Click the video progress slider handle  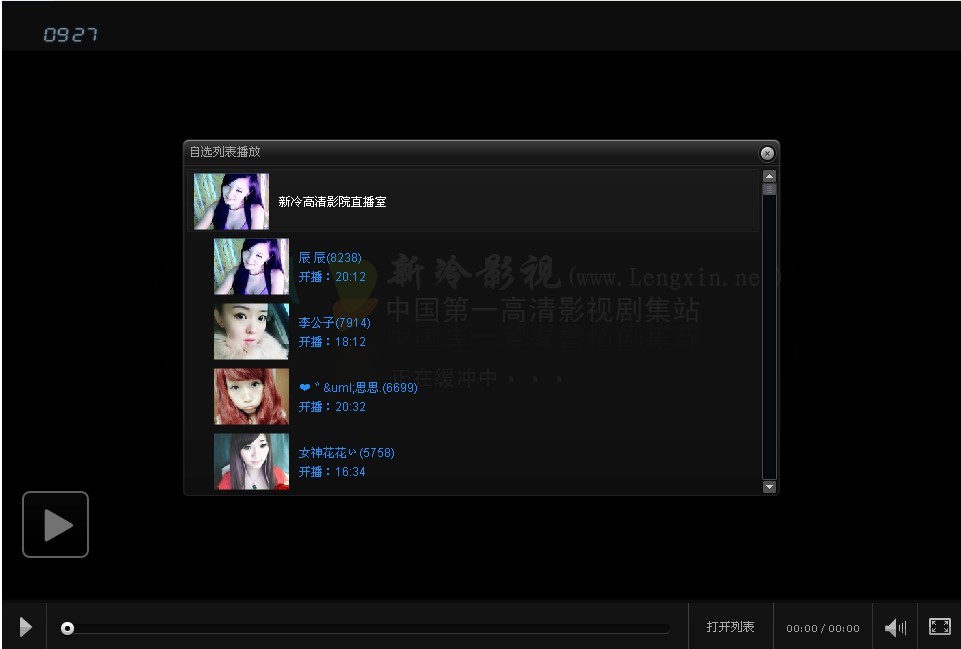[67, 627]
